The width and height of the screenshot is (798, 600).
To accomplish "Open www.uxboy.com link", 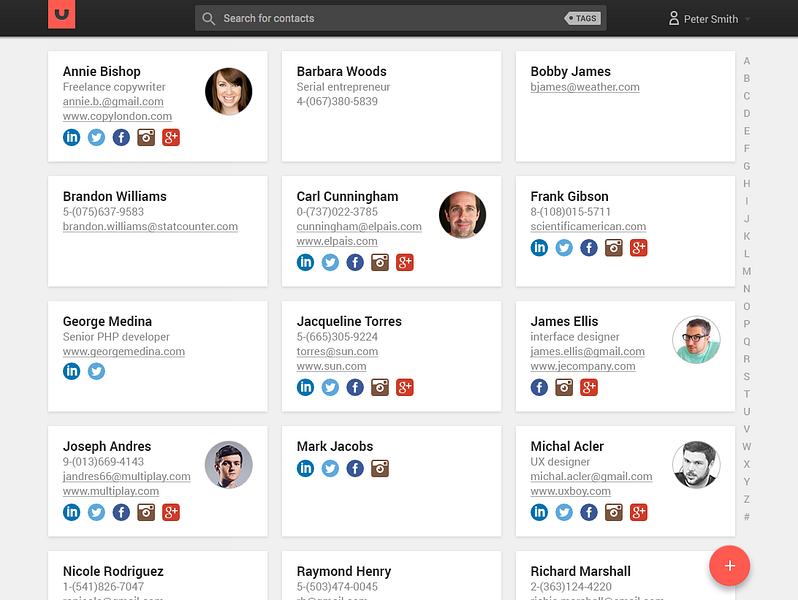I will [571, 491].
